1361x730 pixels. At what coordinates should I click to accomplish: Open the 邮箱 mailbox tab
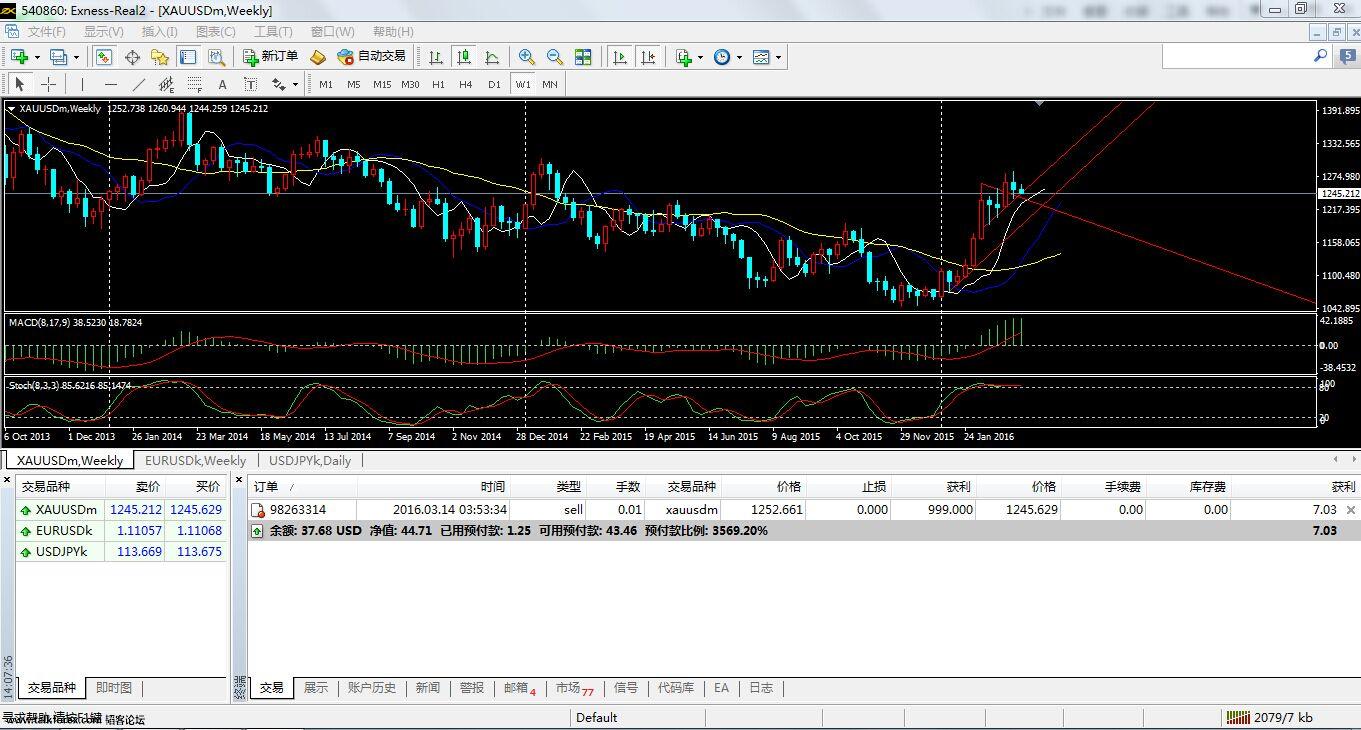click(x=519, y=688)
